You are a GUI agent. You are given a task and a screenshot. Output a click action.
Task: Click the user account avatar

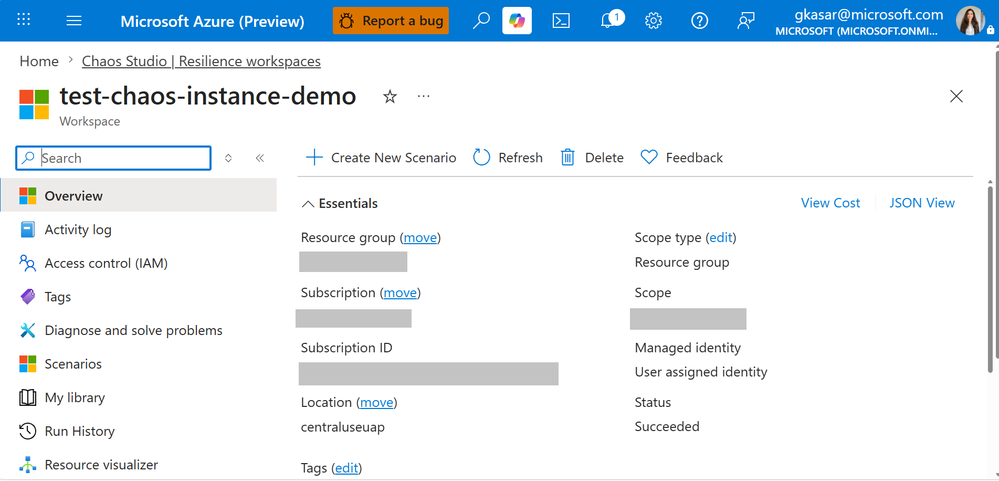[x=970, y=20]
